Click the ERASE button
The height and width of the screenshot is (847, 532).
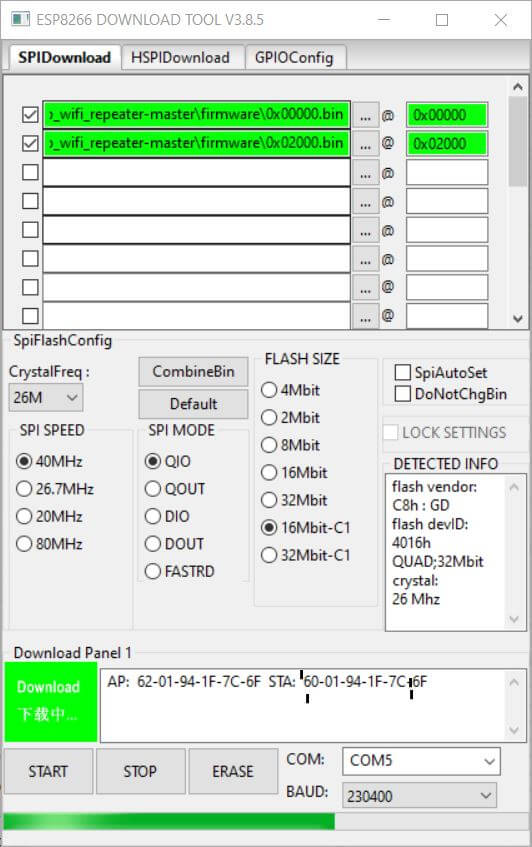click(x=233, y=771)
